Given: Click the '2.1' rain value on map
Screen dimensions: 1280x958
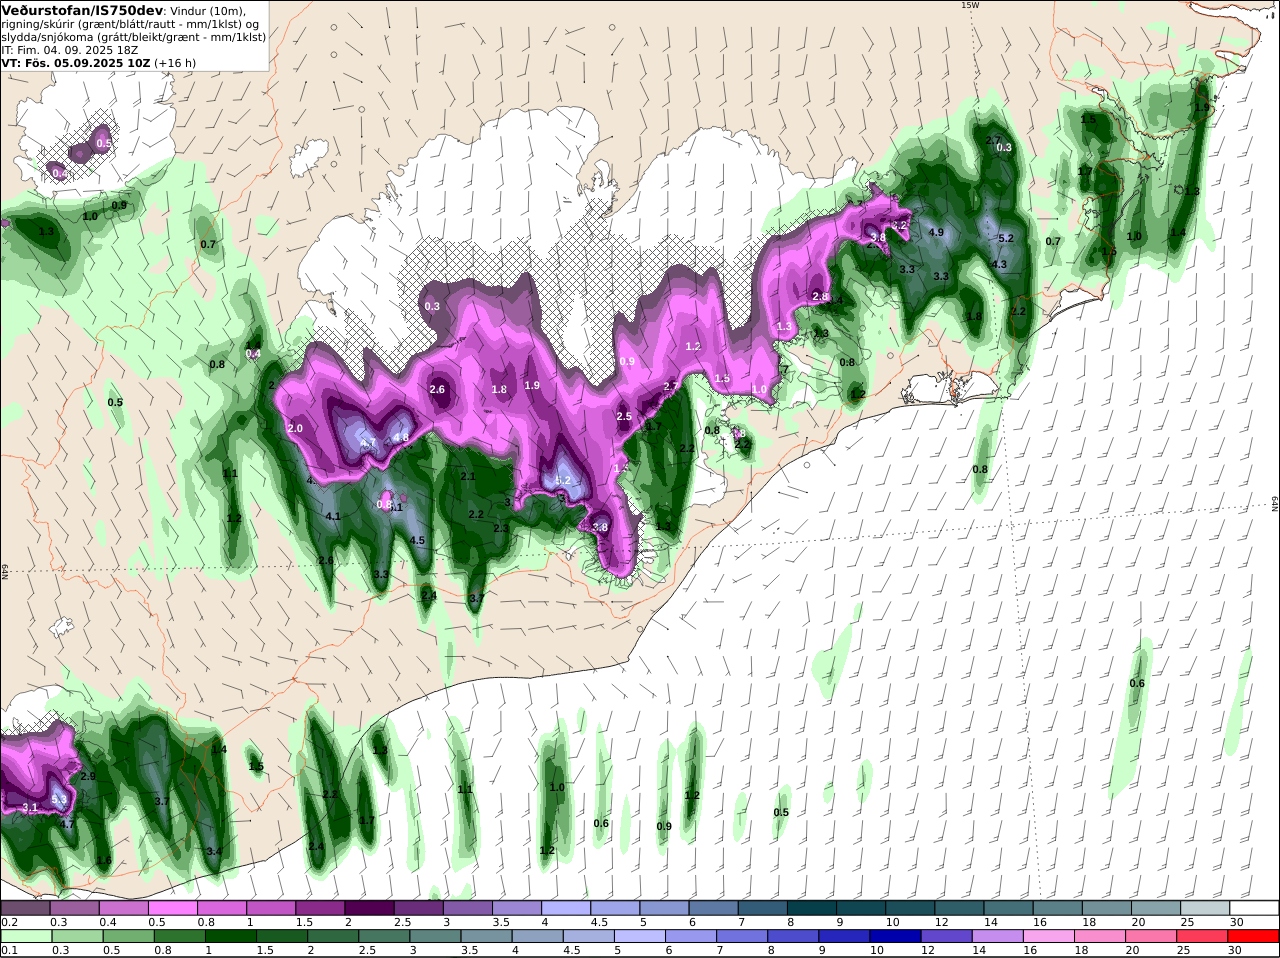Looking at the screenshot, I should point(467,477).
